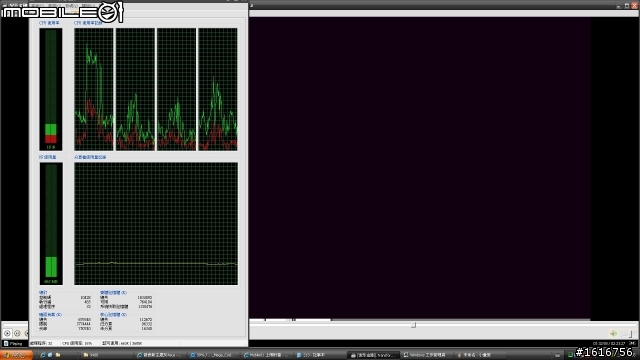Click the Playing status icon
This screenshot has height=360, width=640.
(6, 344)
